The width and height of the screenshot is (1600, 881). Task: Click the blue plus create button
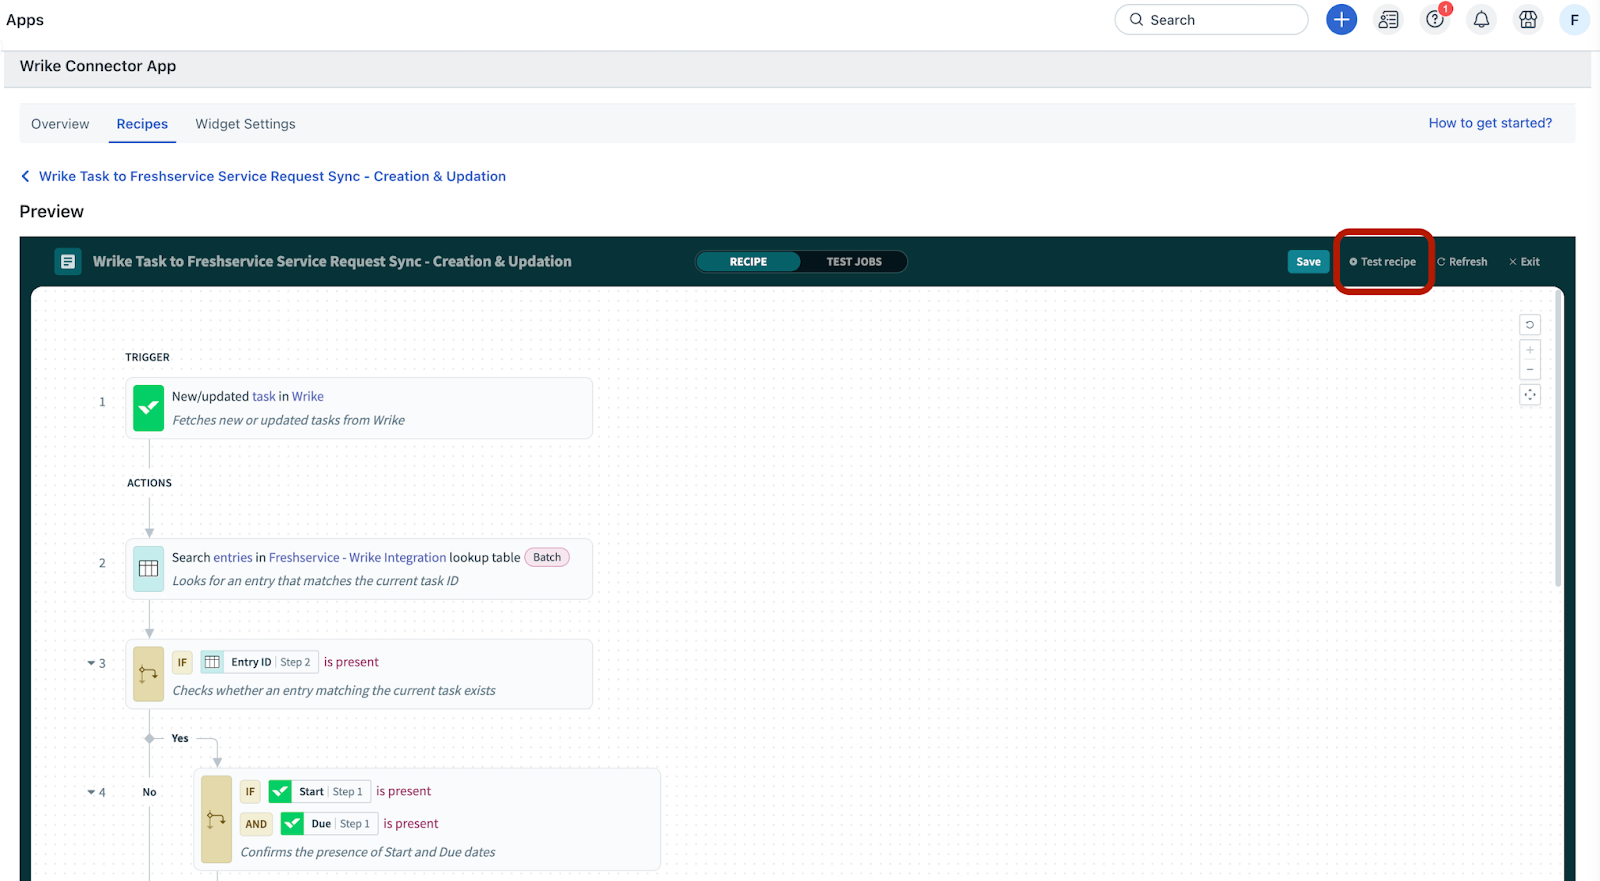(1341, 20)
